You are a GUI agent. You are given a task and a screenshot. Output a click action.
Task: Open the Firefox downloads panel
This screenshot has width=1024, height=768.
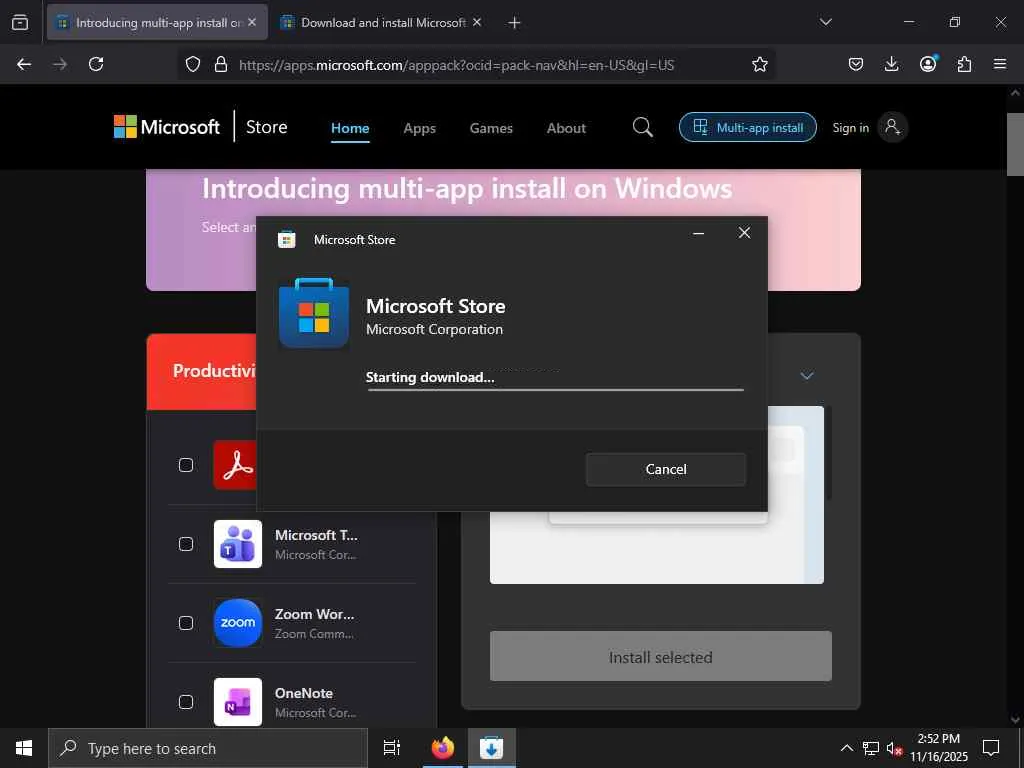click(x=891, y=64)
